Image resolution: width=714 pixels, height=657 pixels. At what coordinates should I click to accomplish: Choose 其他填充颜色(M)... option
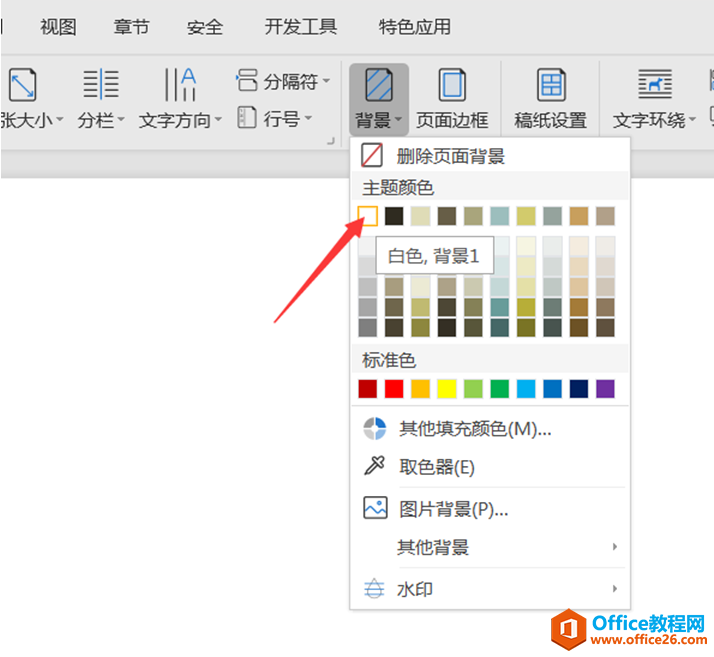[490, 428]
